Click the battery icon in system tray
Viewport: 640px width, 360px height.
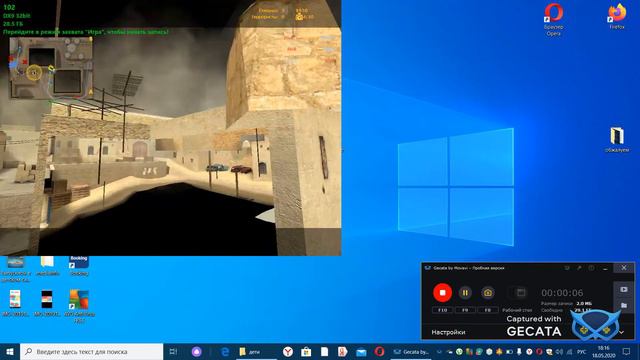[x=509, y=352]
